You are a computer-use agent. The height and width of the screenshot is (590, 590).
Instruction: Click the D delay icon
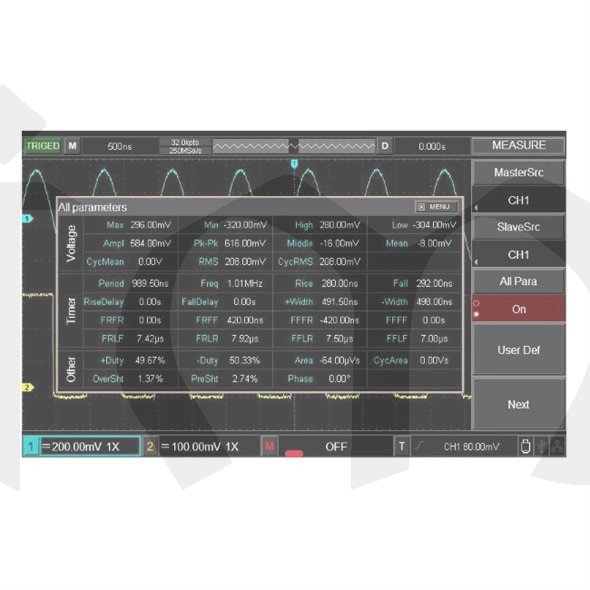385,146
